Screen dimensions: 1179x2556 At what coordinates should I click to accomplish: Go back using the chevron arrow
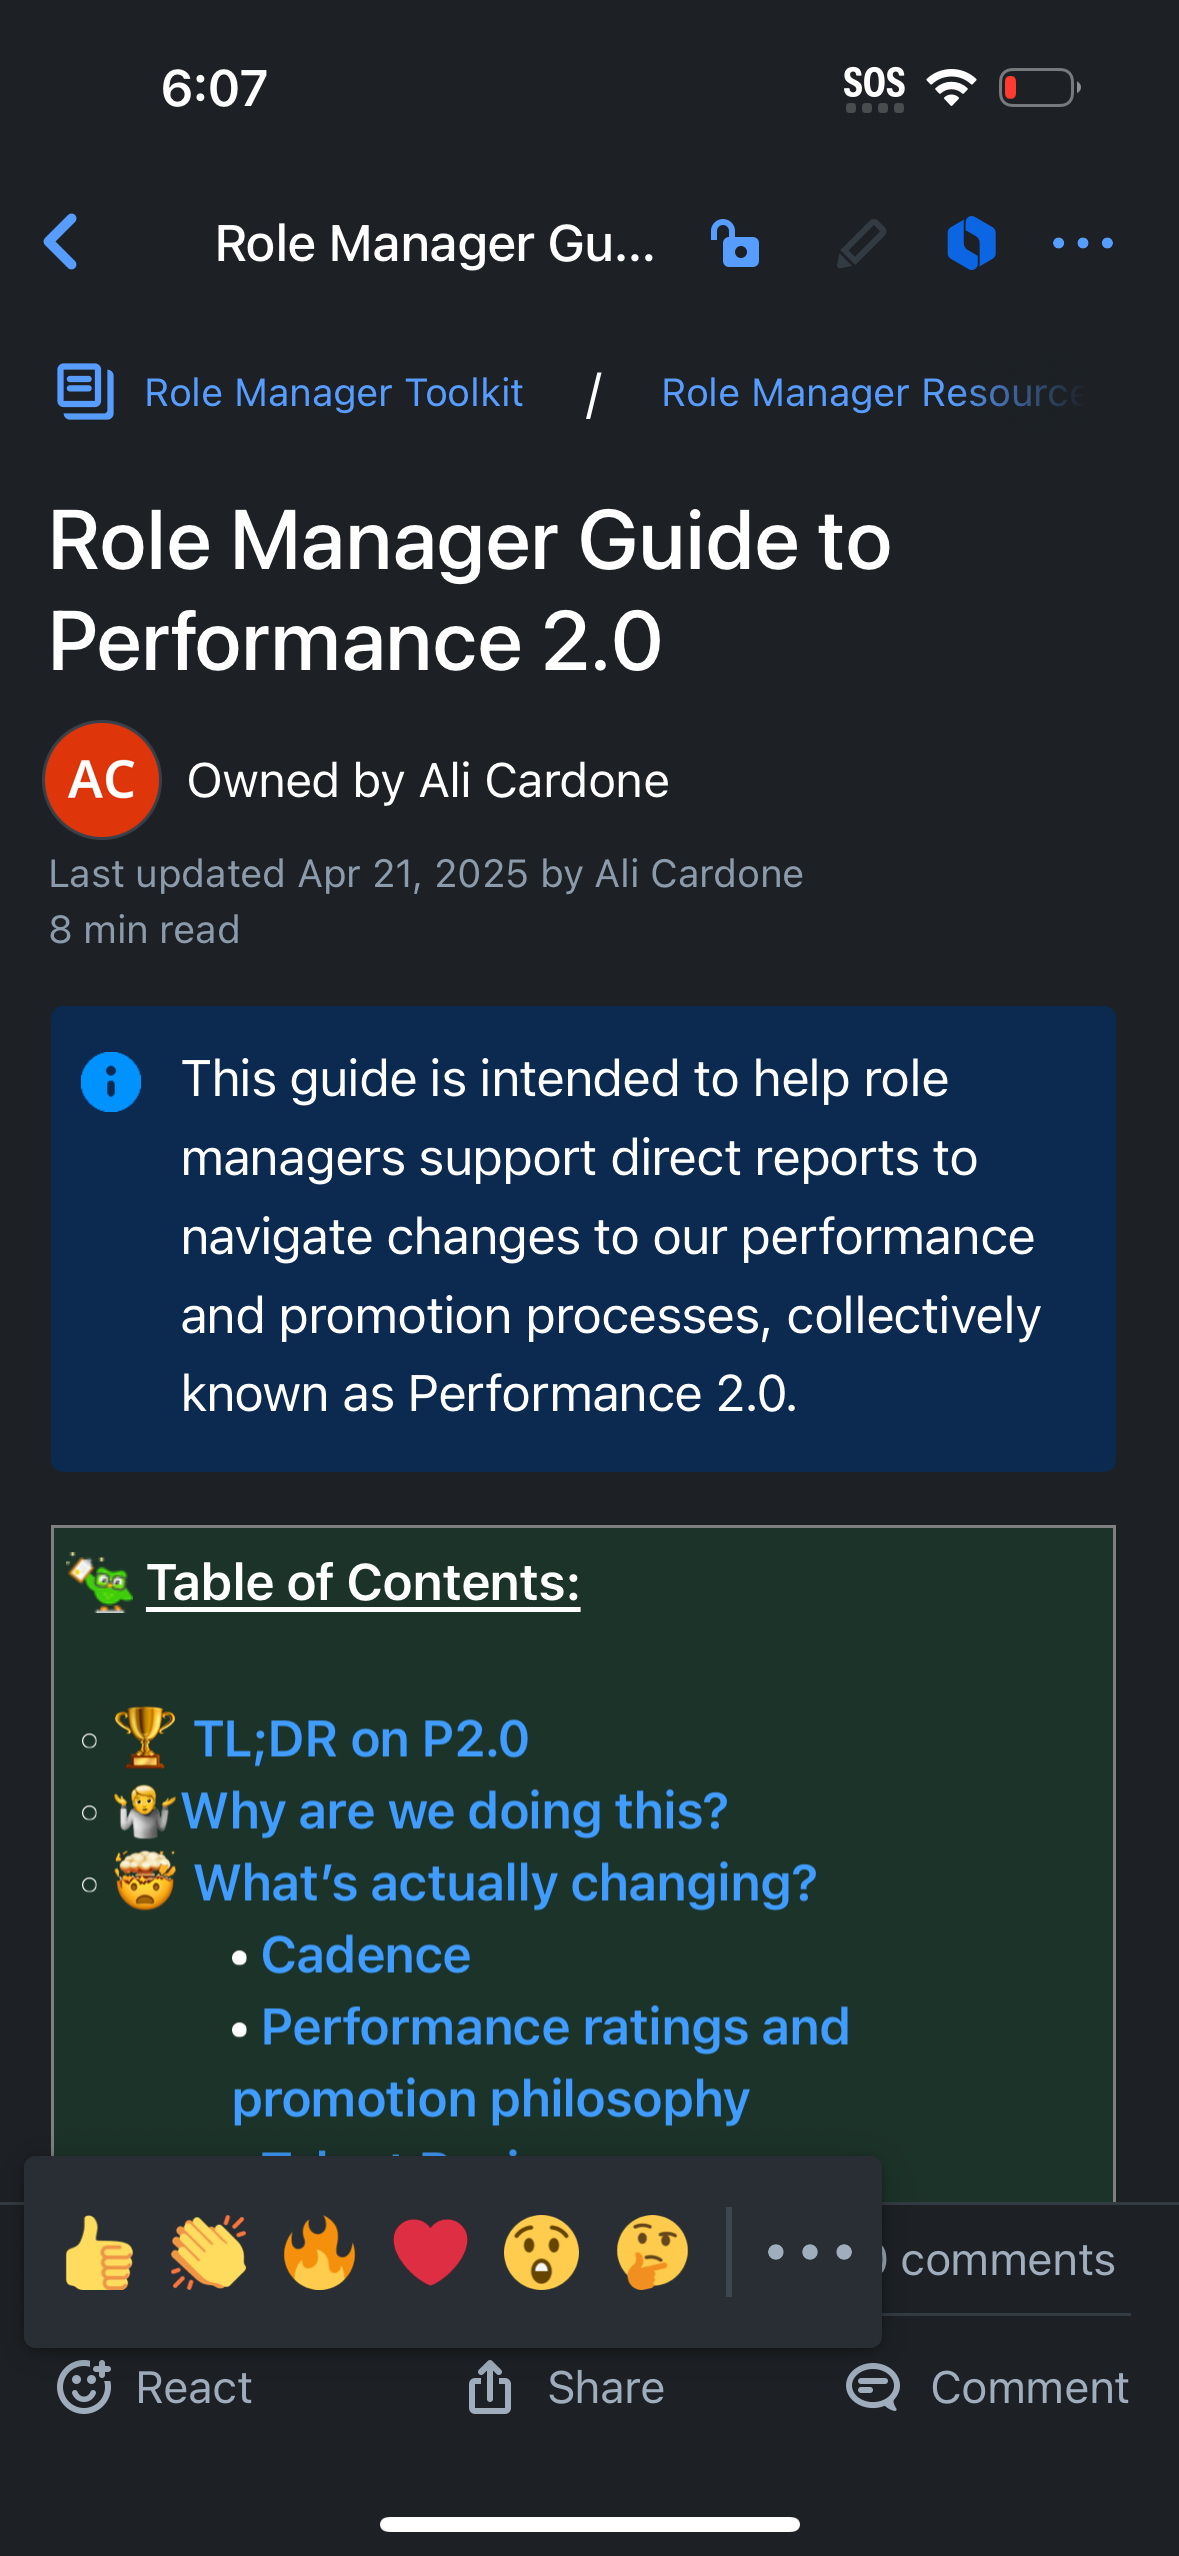tap(62, 243)
